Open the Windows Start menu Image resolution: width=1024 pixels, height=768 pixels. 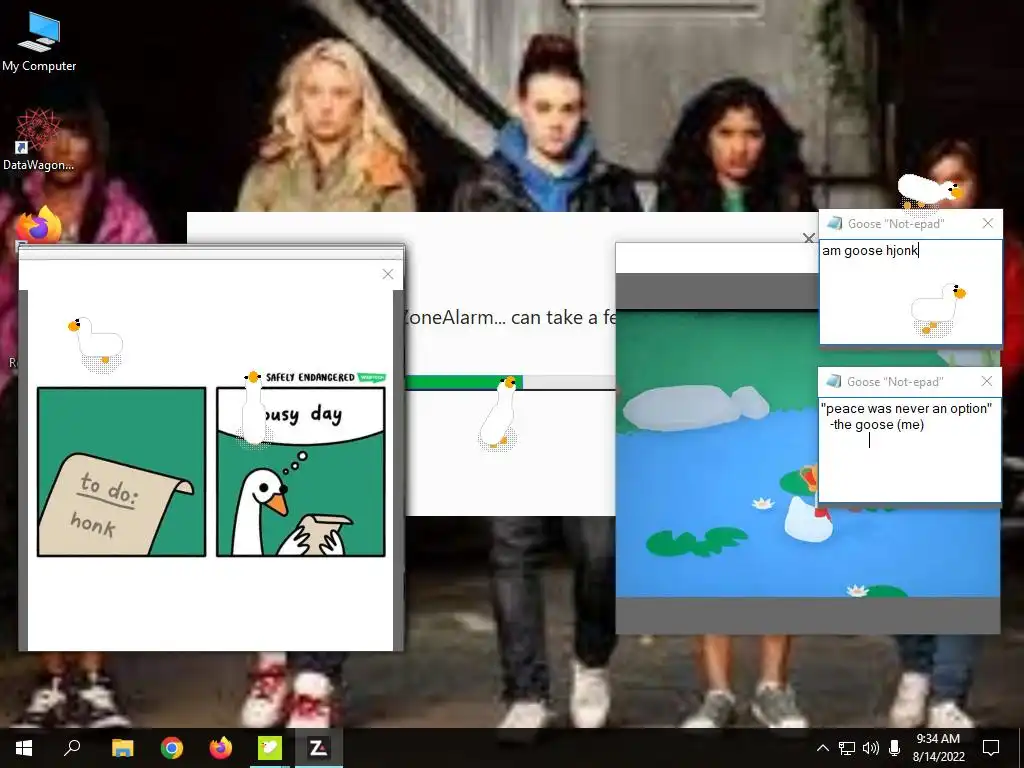pyautogui.click(x=24, y=748)
